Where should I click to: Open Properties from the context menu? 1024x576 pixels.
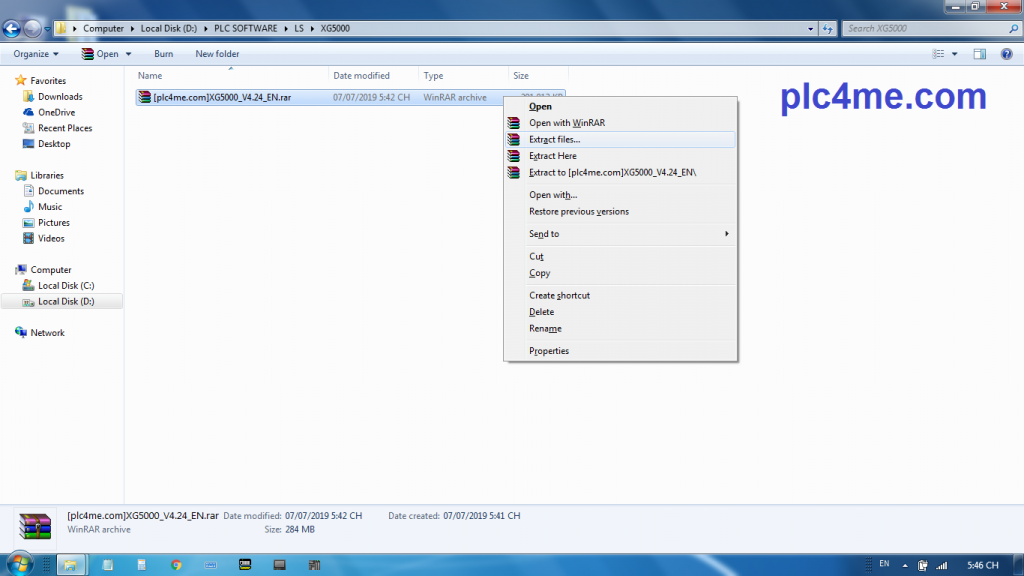(548, 351)
